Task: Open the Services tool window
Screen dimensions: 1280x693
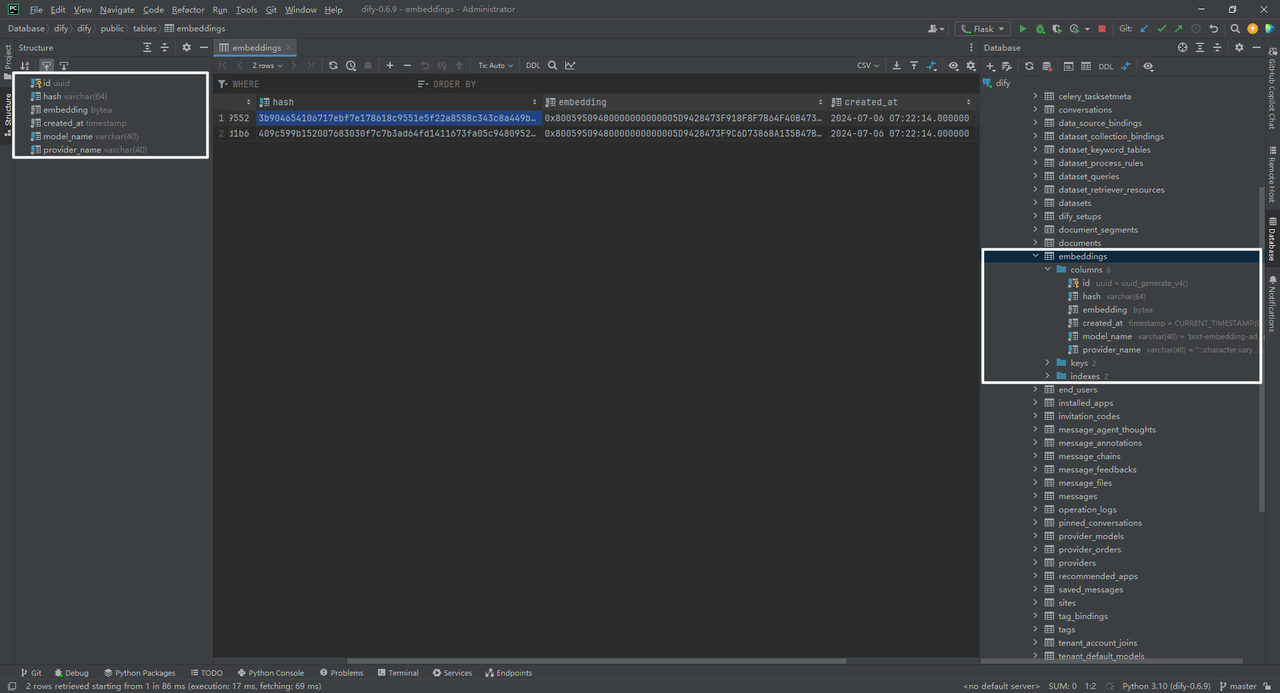Action: click(452, 673)
